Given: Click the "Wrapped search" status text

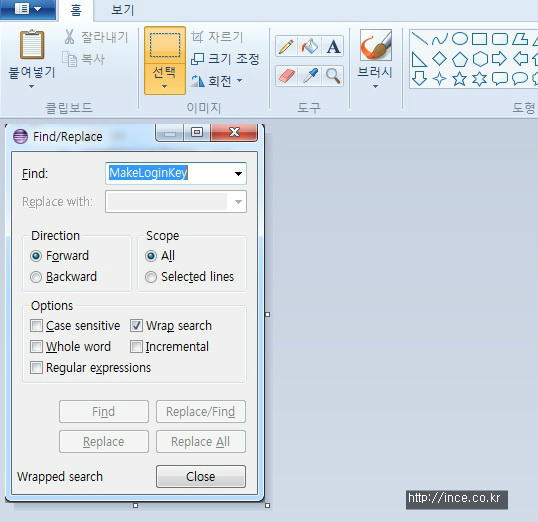Looking at the screenshot, I should click(x=60, y=477).
